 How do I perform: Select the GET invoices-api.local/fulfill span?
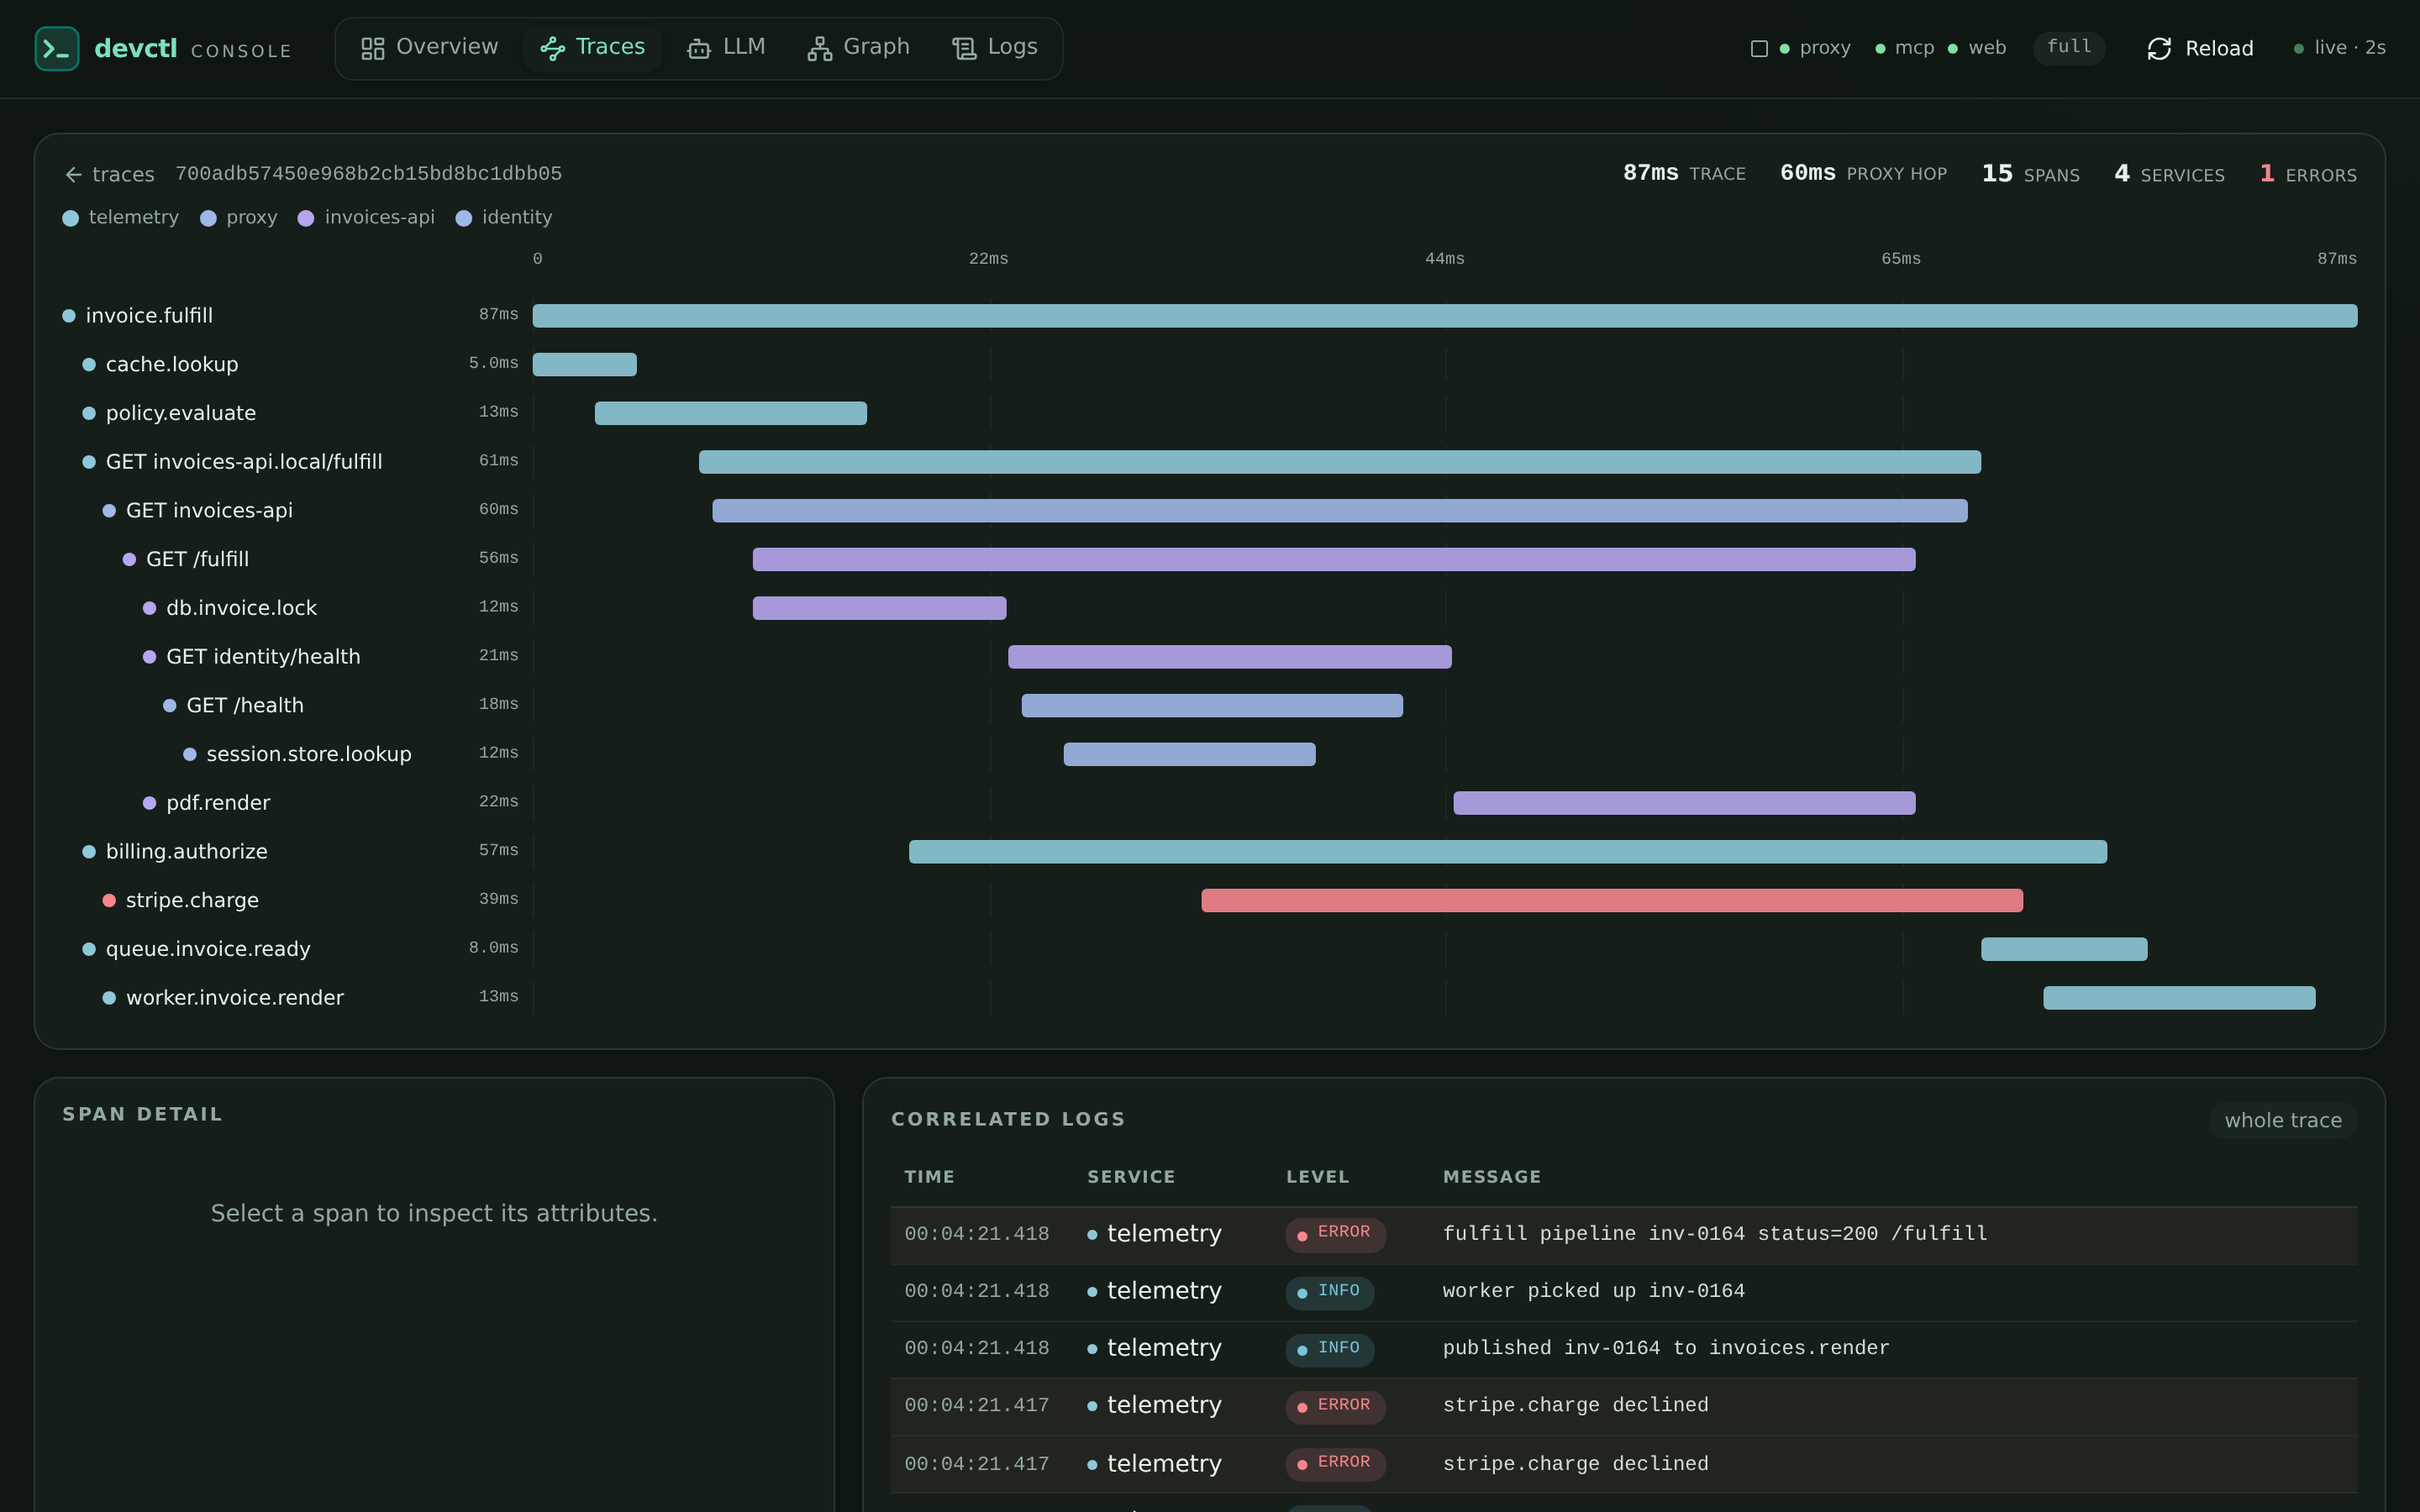pyautogui.click(x=1210, y=461)
